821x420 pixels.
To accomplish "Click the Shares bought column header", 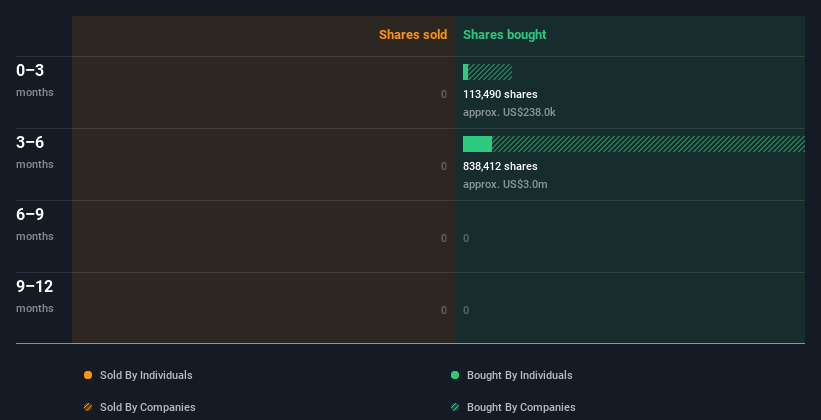I will click(x=505, y=35).
